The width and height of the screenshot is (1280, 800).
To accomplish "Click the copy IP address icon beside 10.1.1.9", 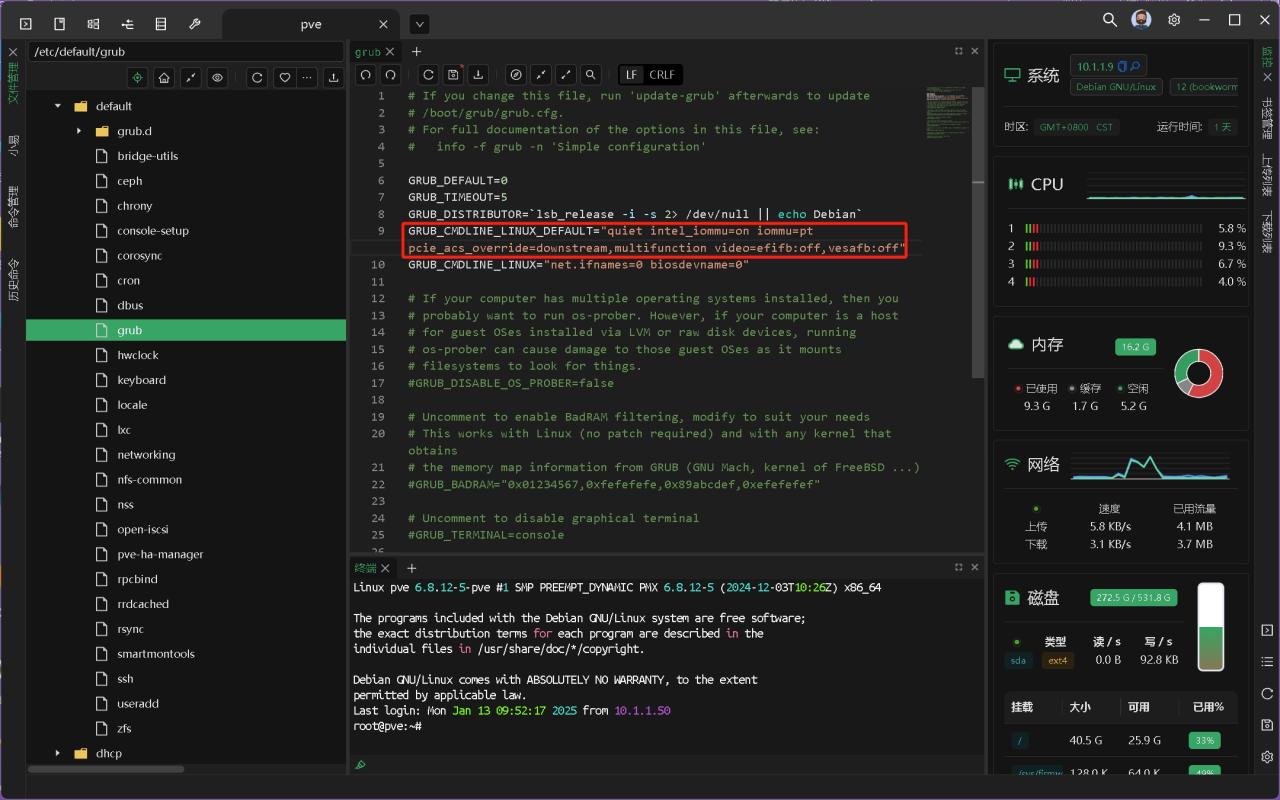I will pos(1123,66).
